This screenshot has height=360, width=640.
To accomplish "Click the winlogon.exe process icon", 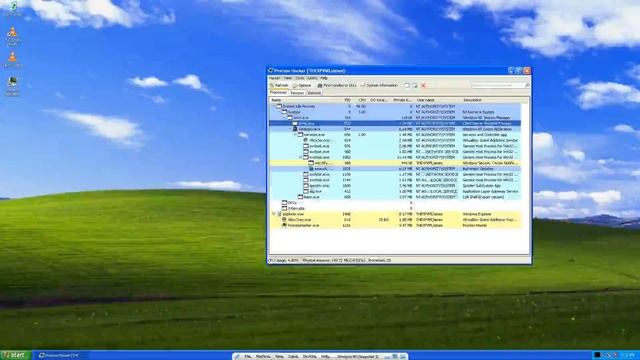I will (x=295, y=129).
